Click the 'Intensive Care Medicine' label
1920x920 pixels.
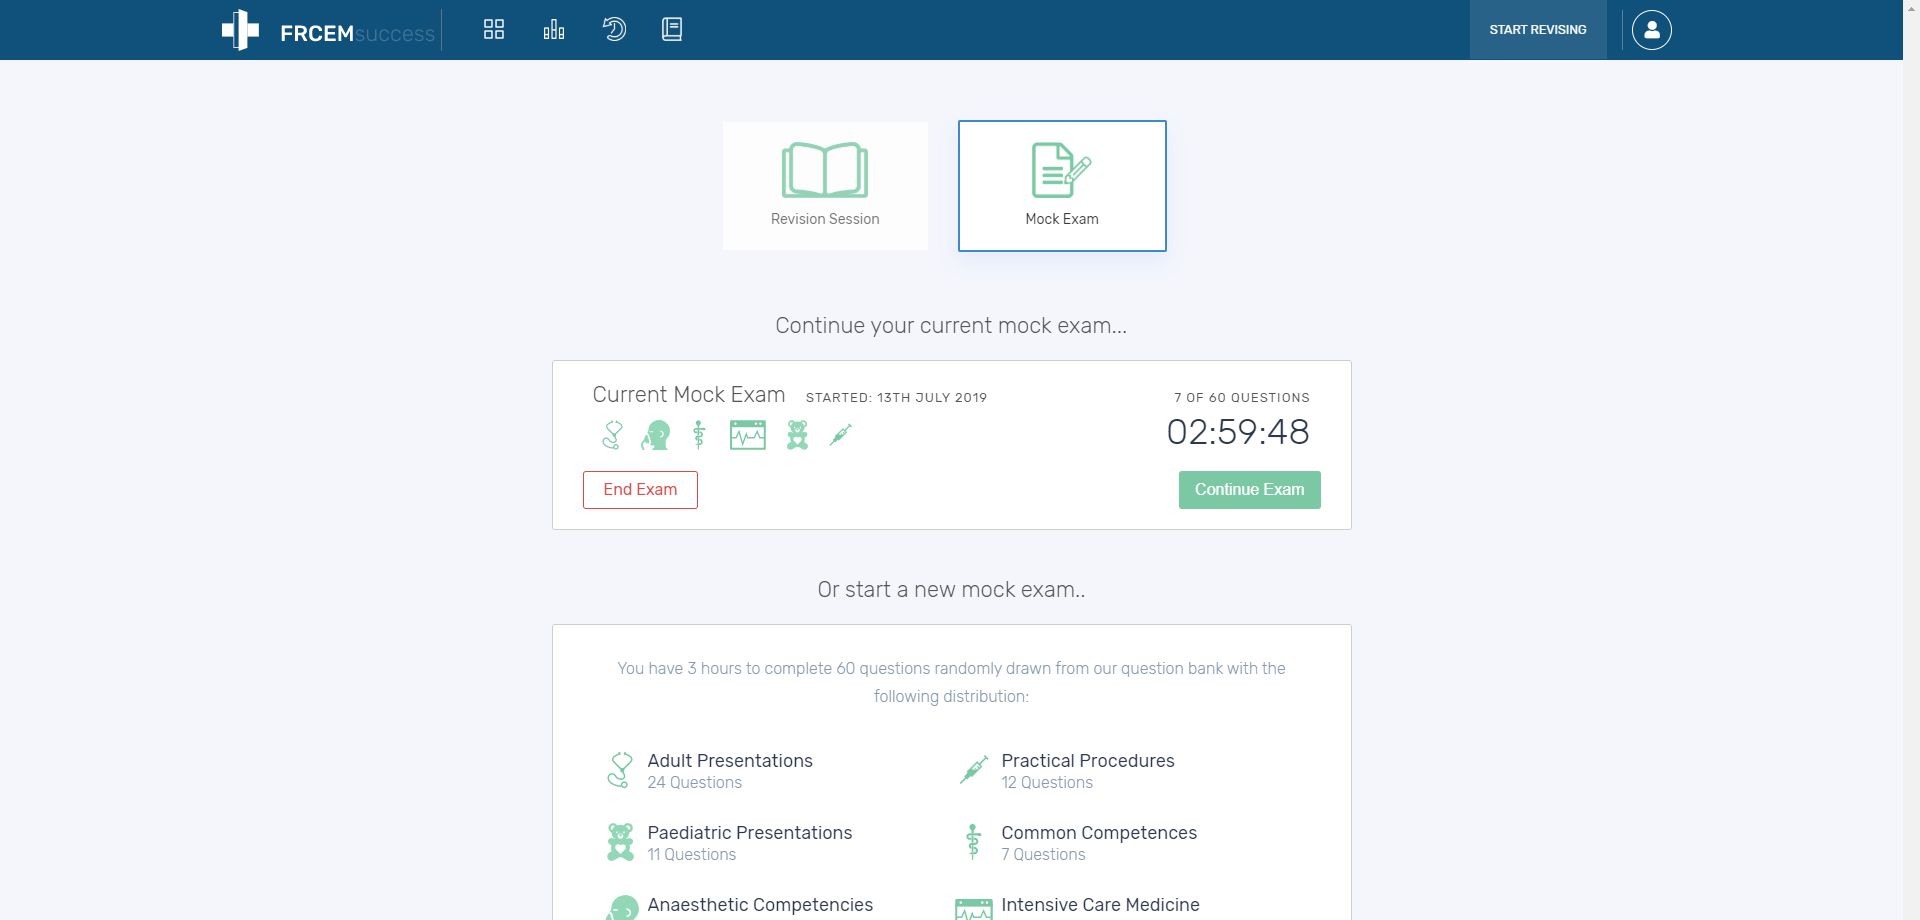pos(1100,905)
